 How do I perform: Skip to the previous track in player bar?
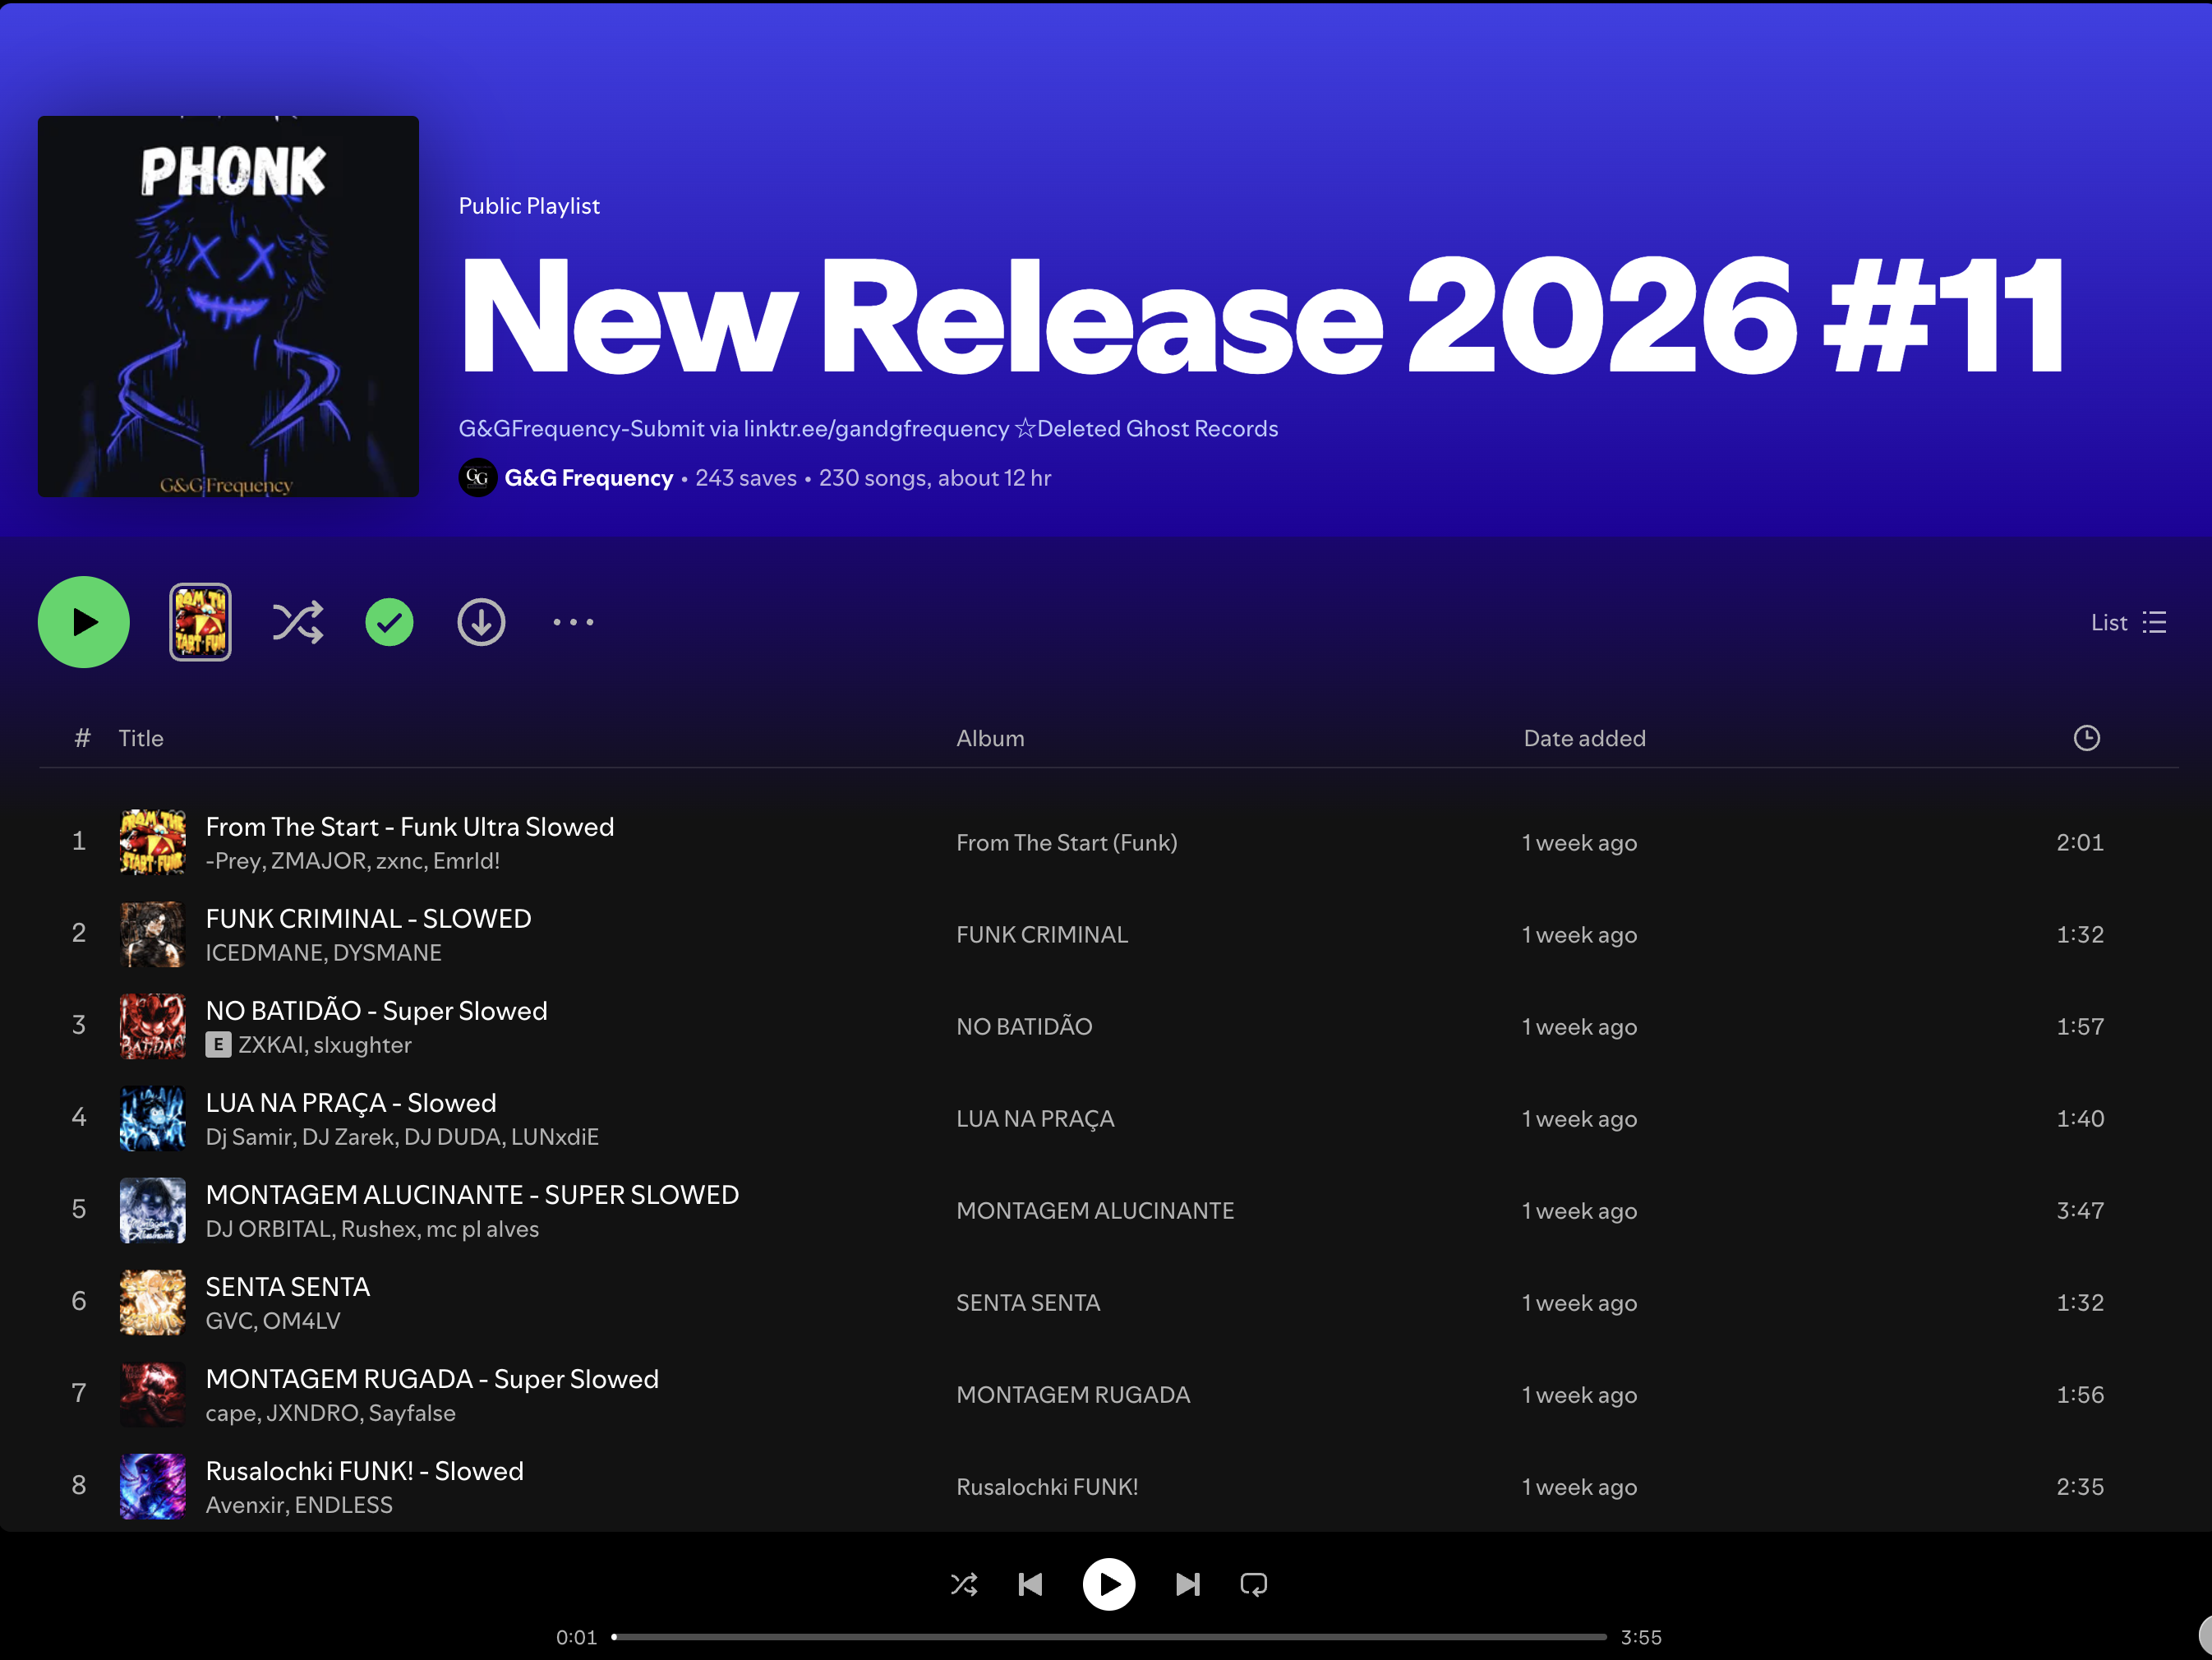(1030, 1584)
